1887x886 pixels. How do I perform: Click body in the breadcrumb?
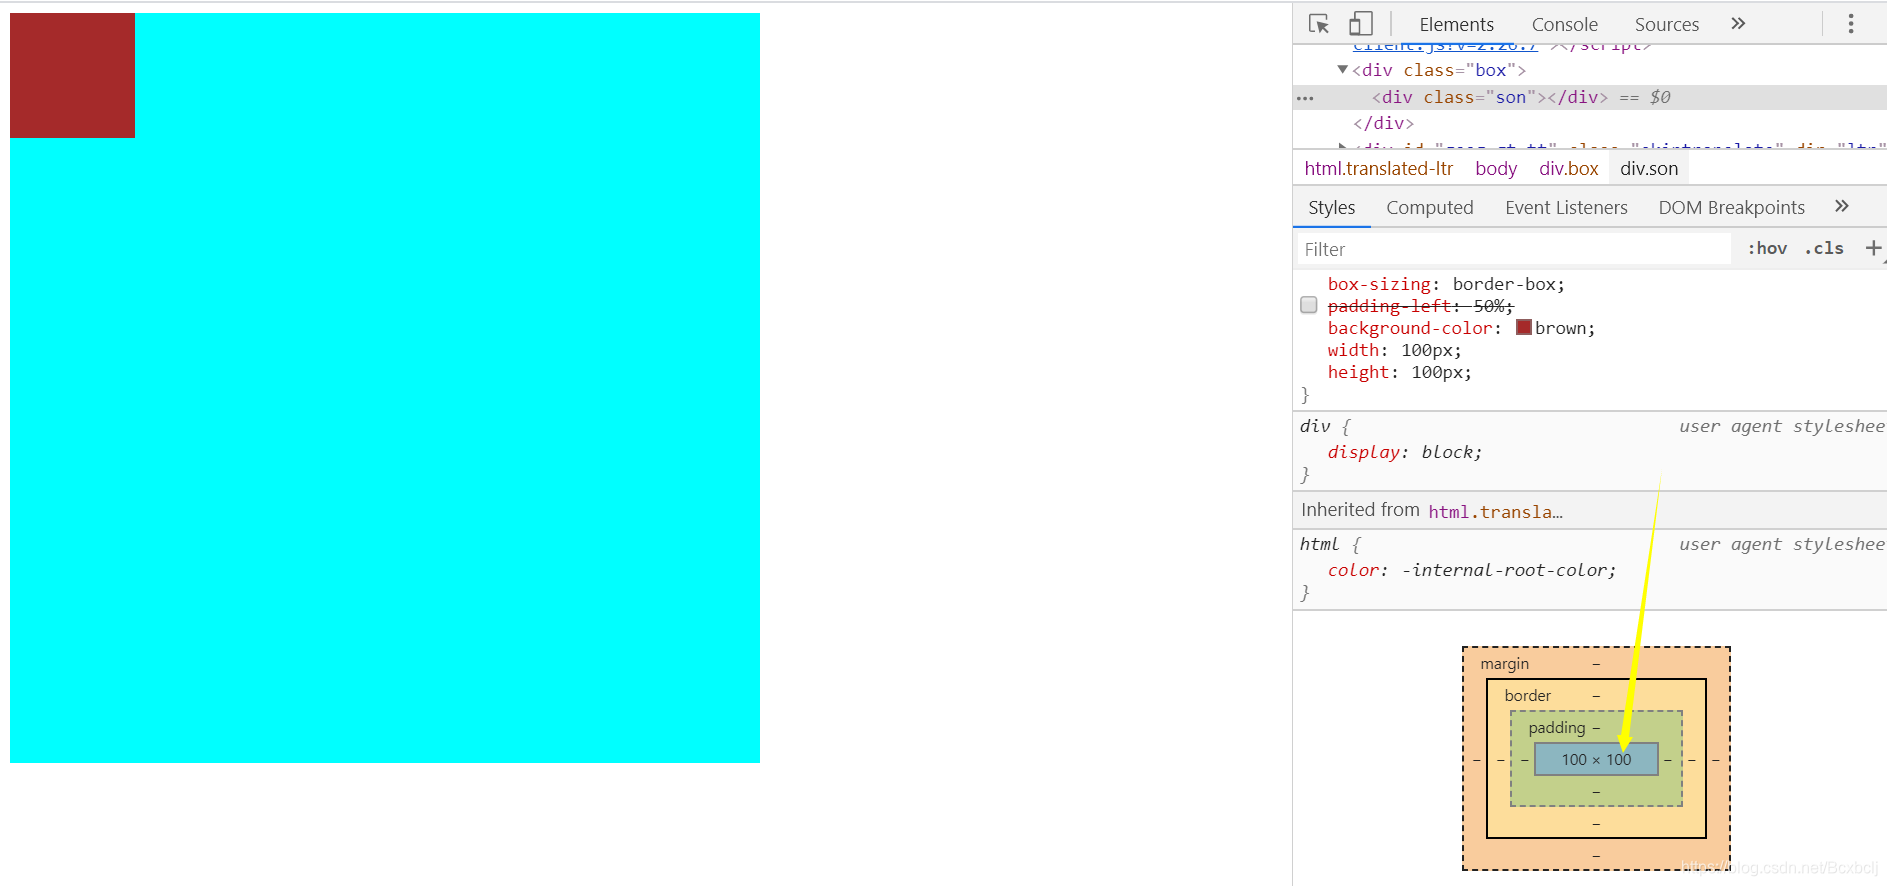click(1496, 169)
